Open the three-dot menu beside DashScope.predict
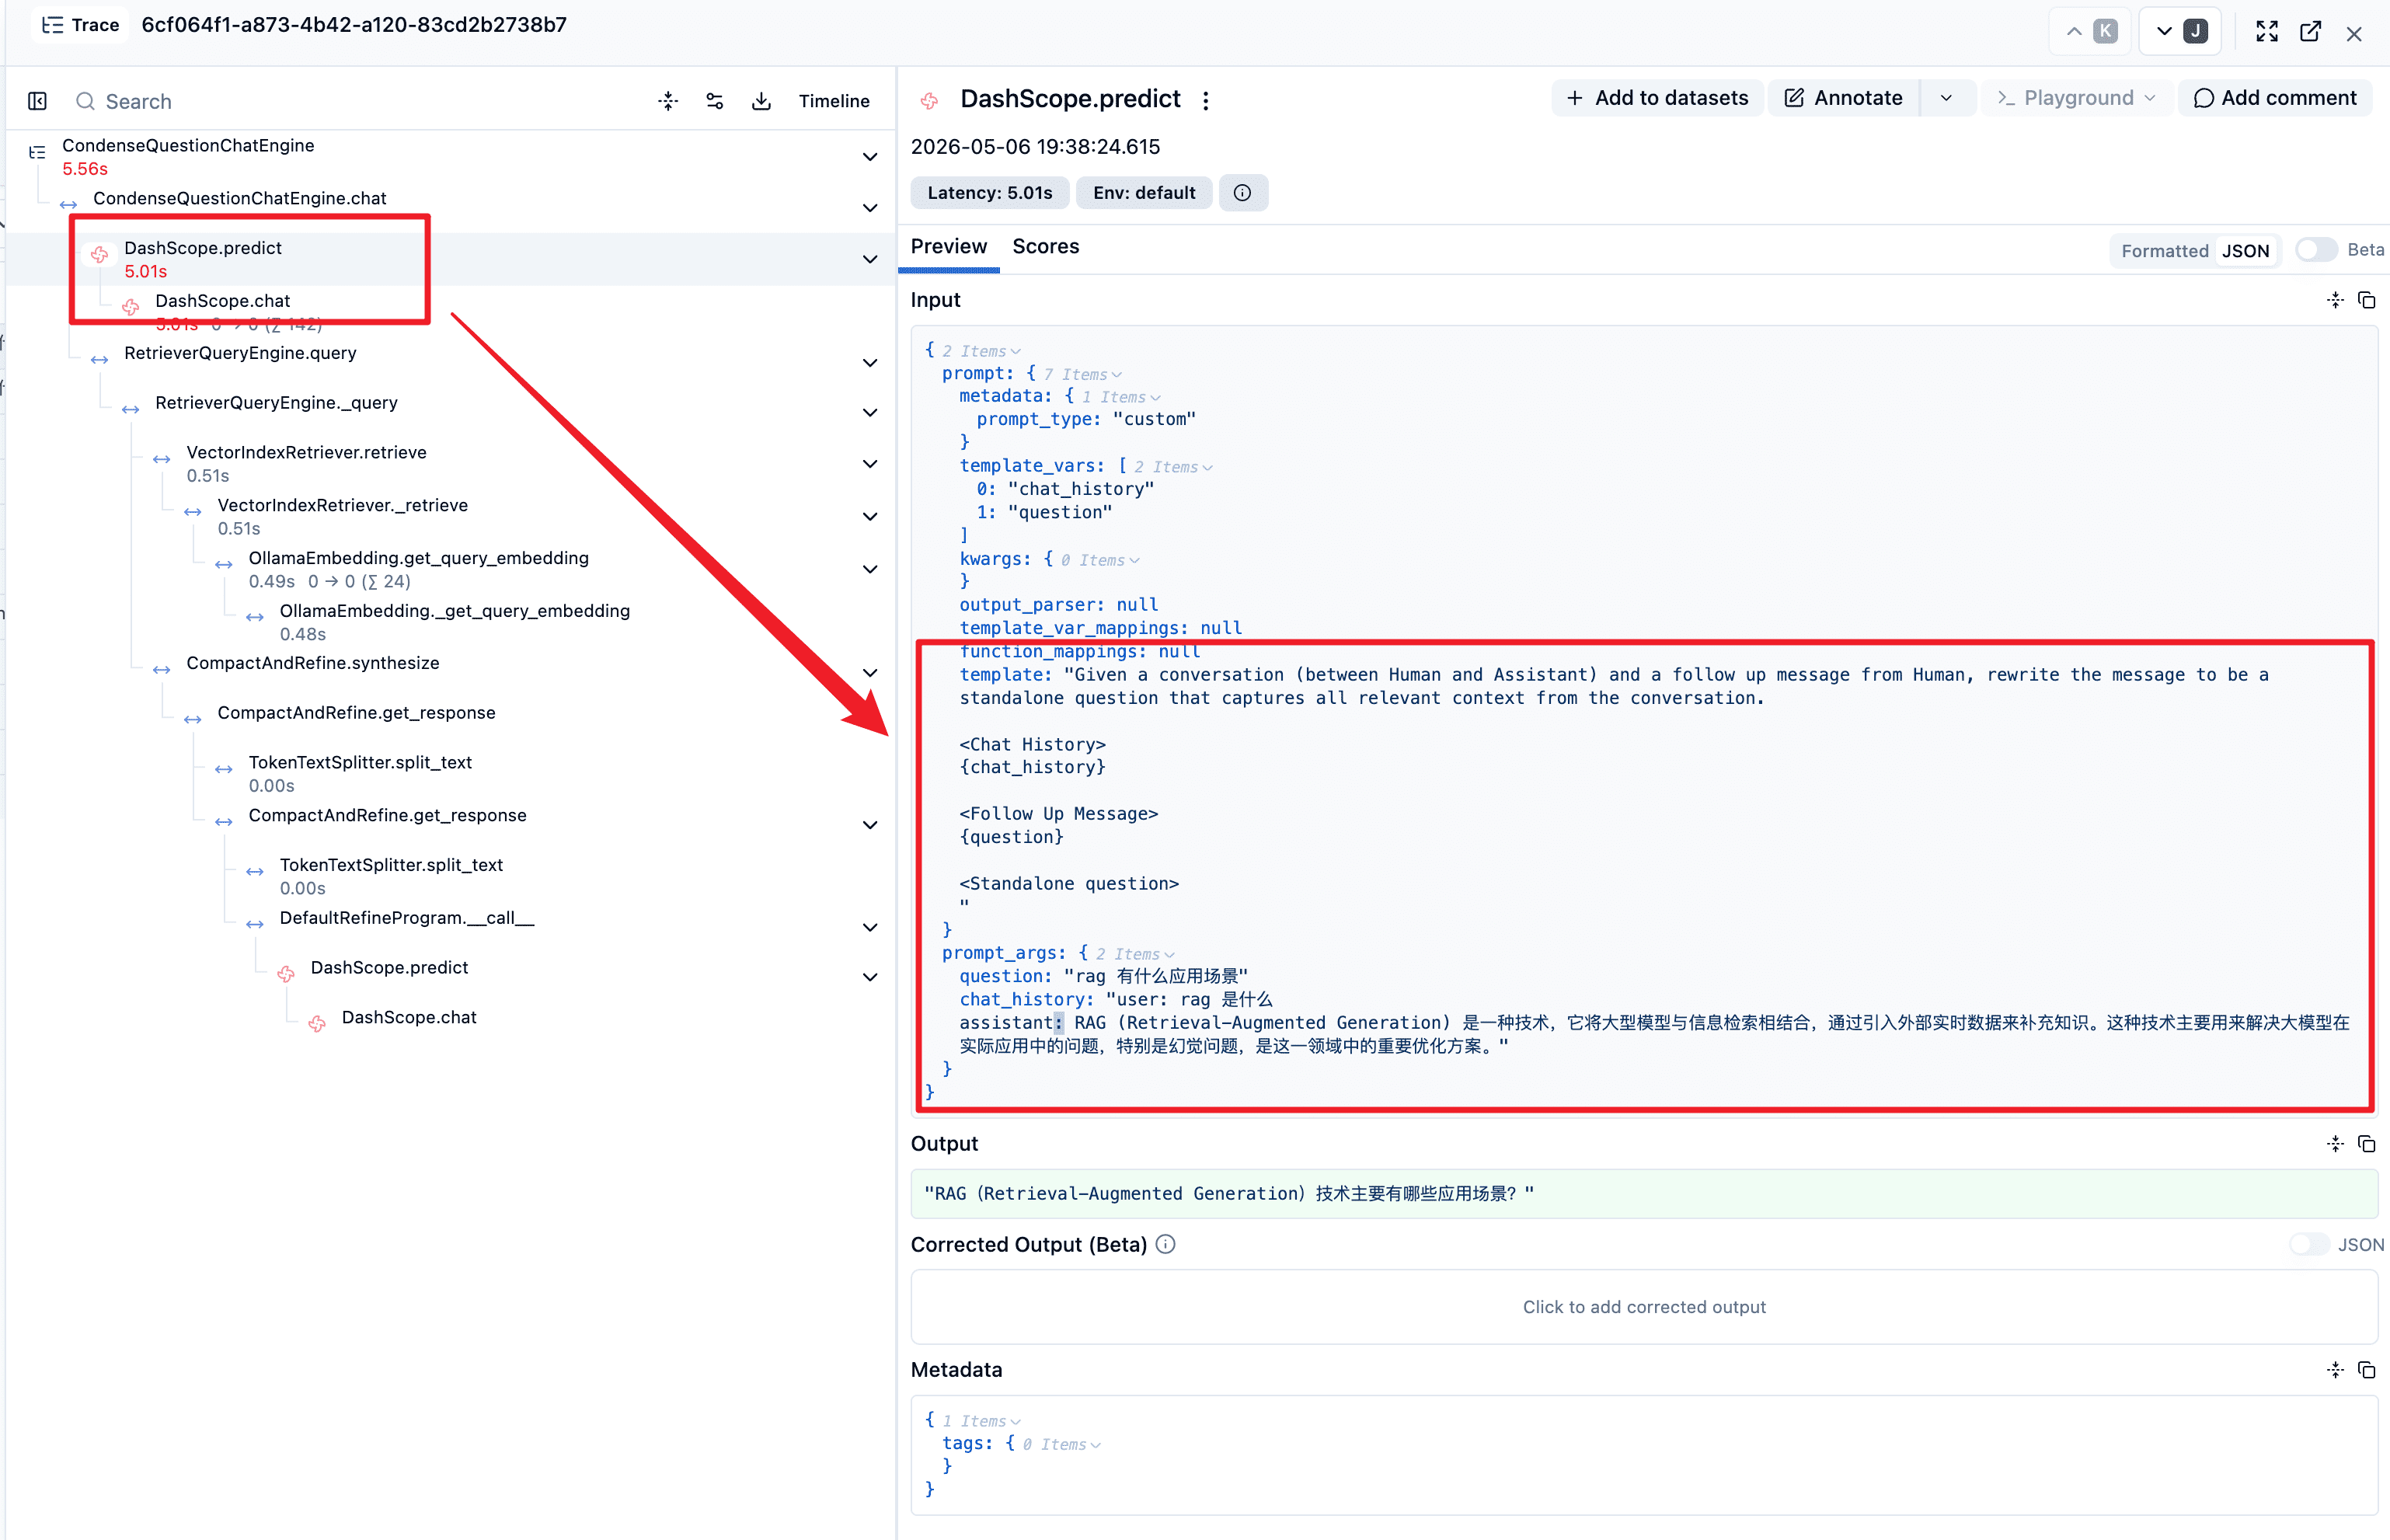2390x1540 pixels. click(1206, 100)
